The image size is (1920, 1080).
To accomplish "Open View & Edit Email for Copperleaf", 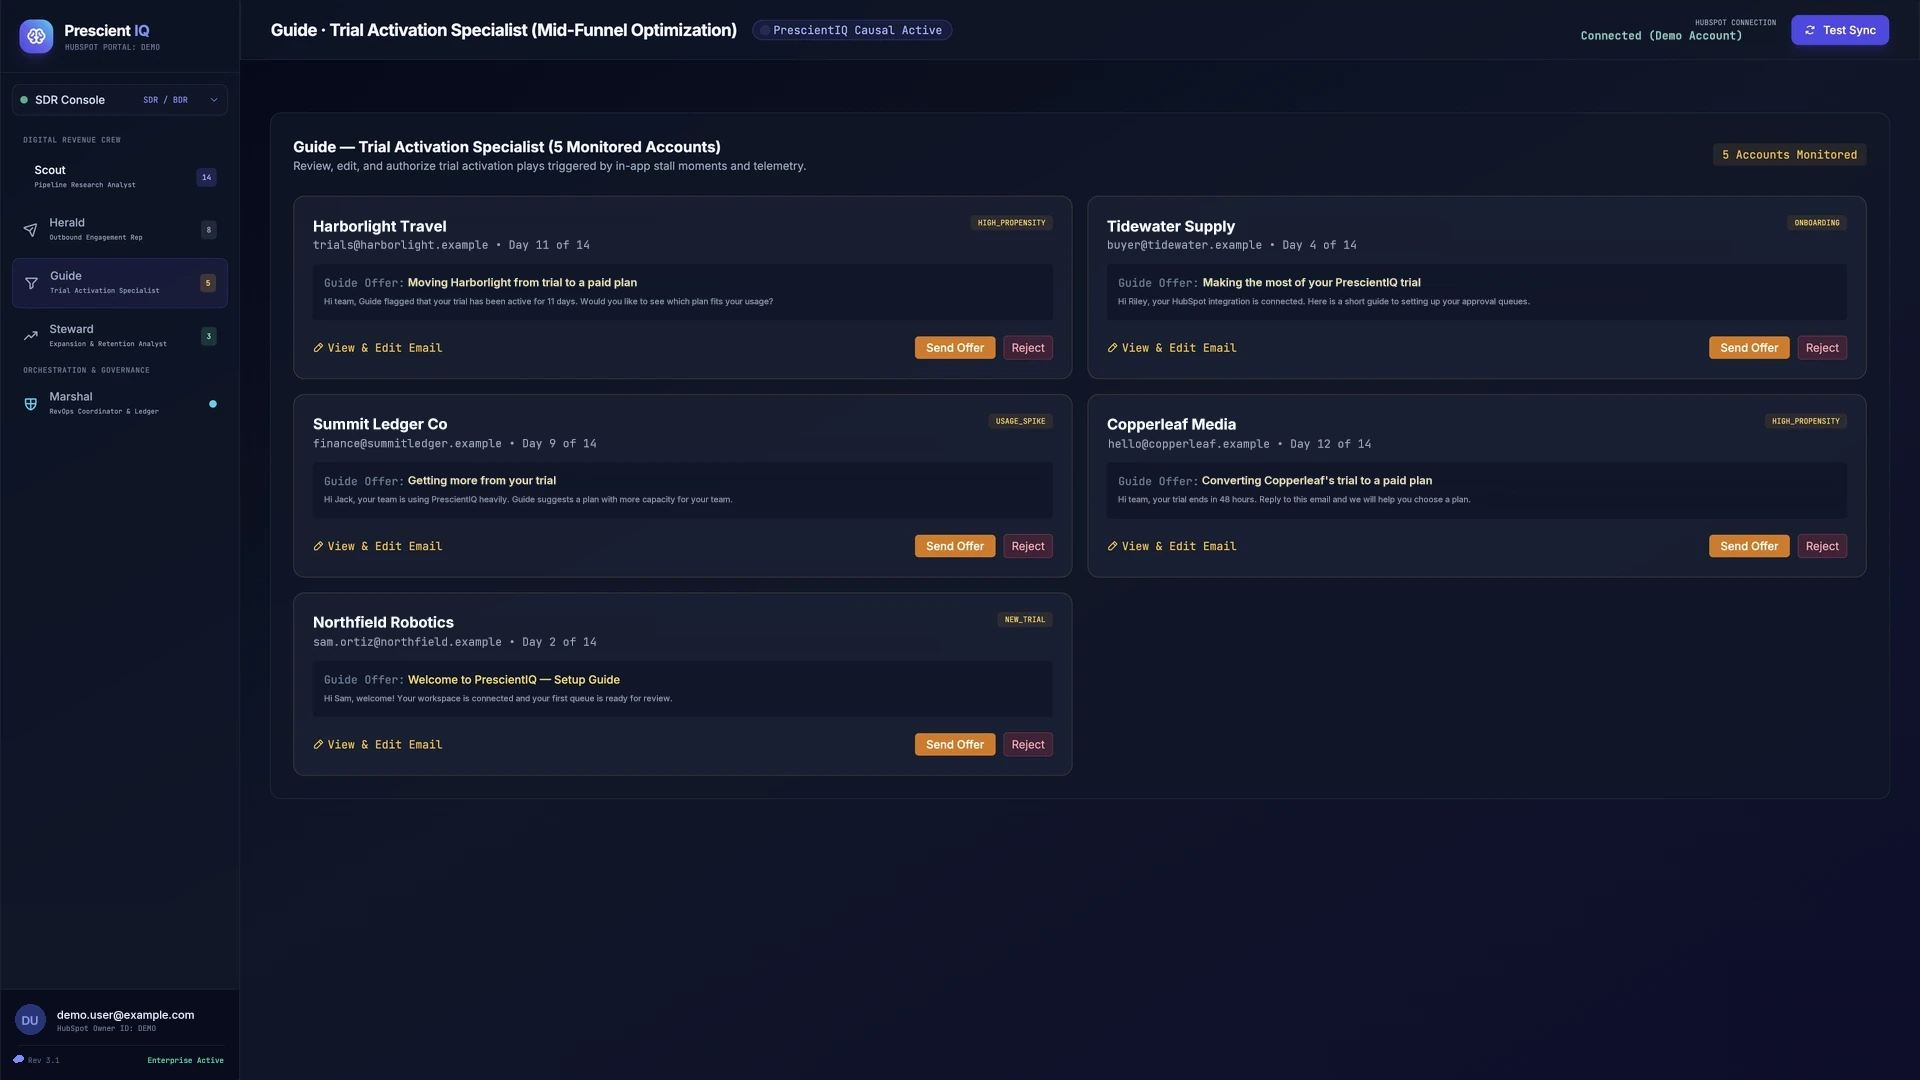I will pos(1172,546).
